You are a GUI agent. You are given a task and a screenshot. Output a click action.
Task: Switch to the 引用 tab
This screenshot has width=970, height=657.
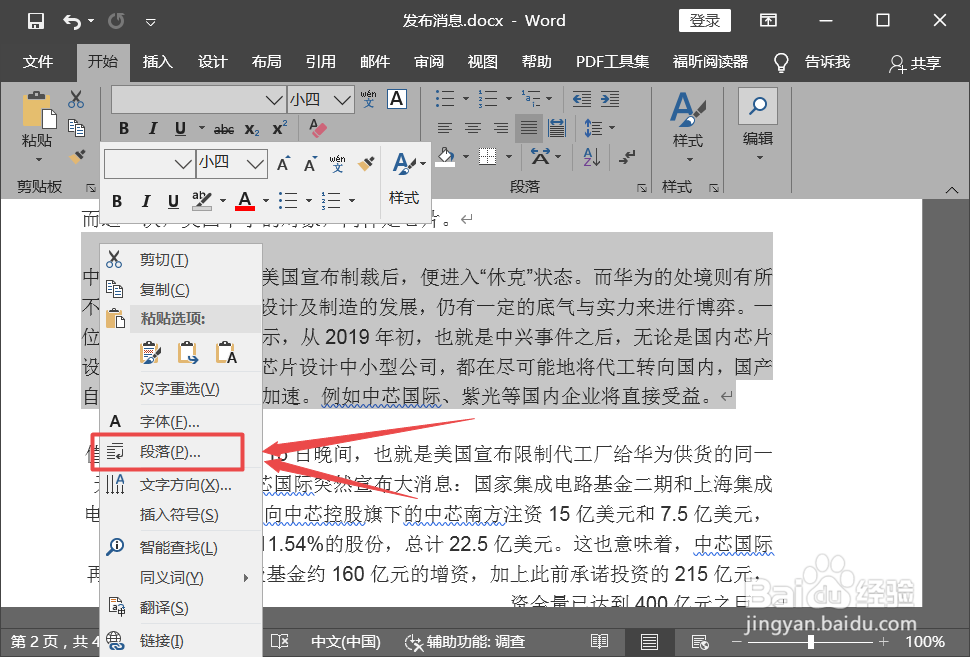tap(320, 62)
